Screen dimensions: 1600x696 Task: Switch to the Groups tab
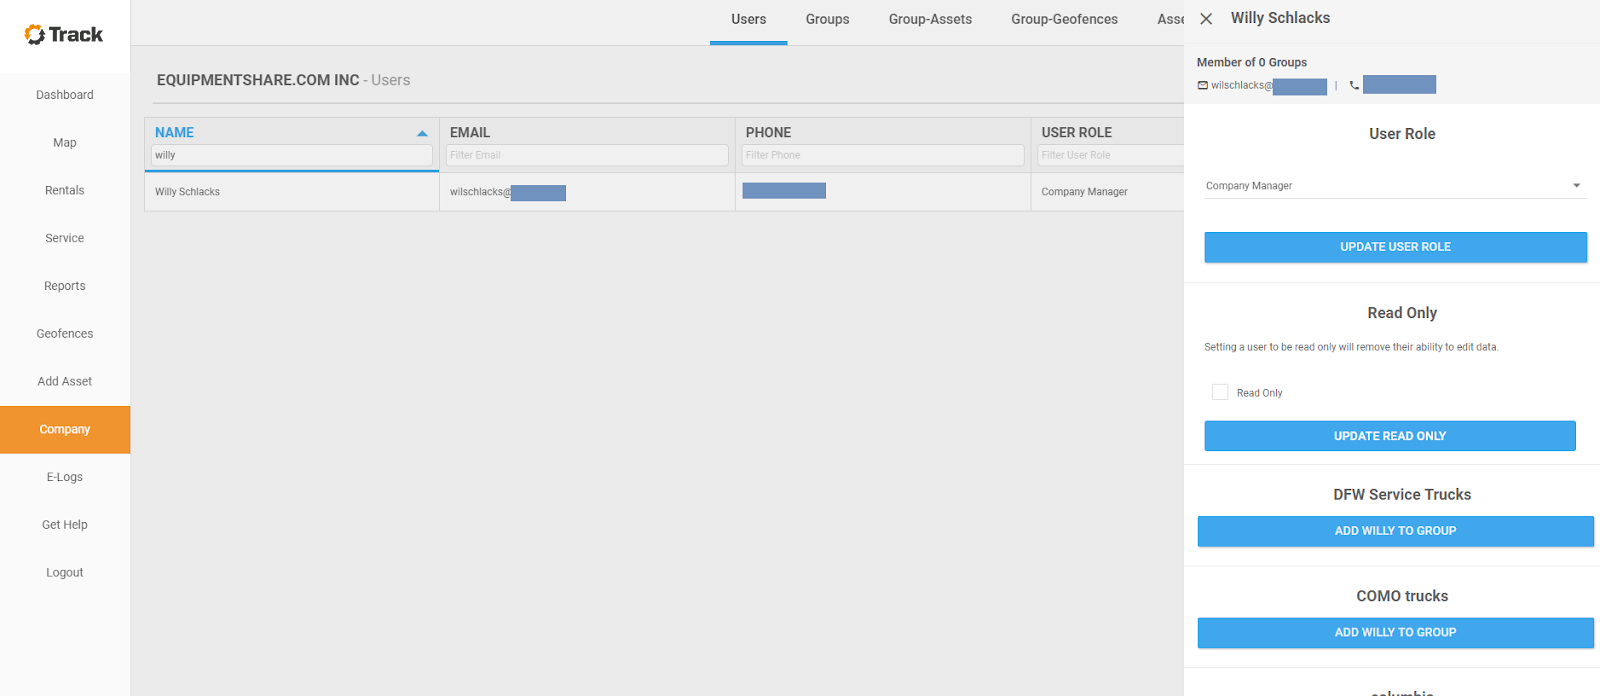tap(827, 20)
